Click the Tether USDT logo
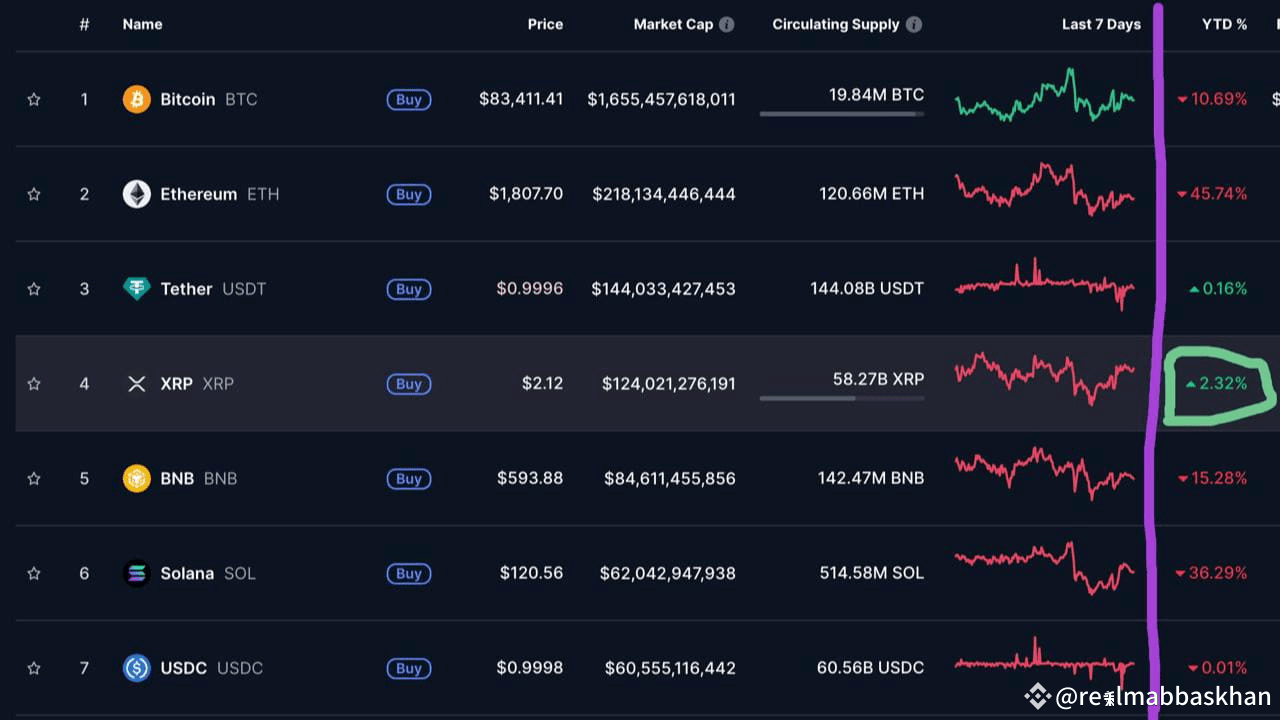1280x720 pixels. coord(136,289)
